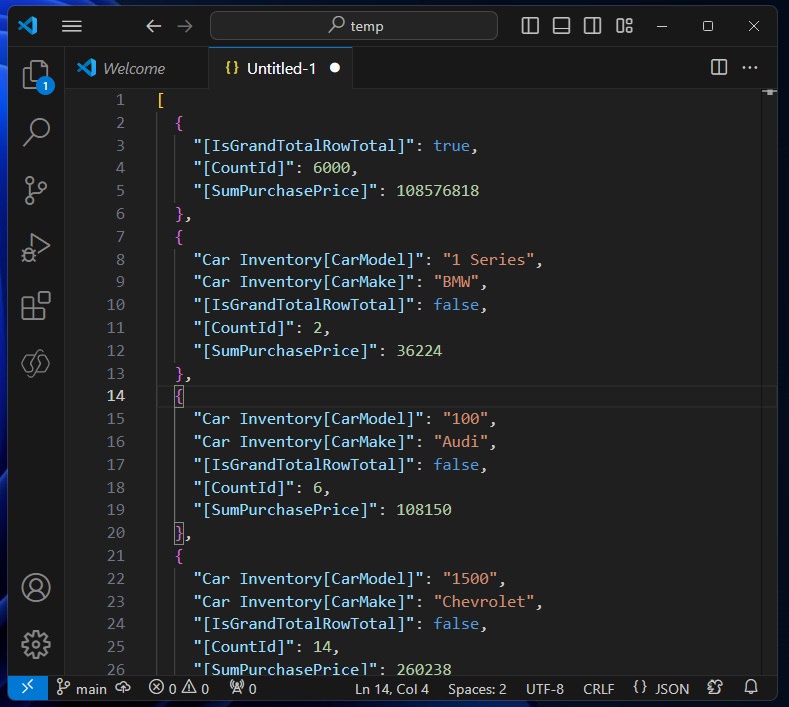Click the "1500" CarModel value
The width and height of the screenshot is (789, 707).
[x=470, y=579]
